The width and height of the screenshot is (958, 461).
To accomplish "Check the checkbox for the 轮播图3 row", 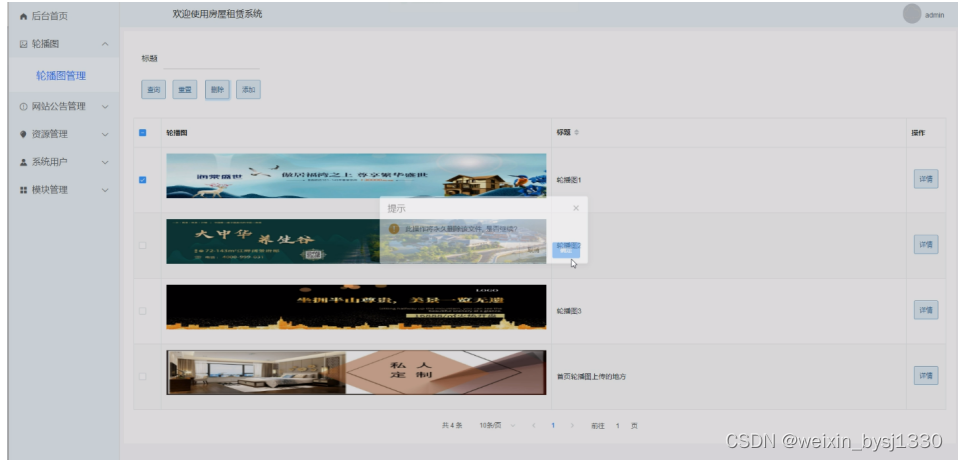I will (x=142, y=311).
